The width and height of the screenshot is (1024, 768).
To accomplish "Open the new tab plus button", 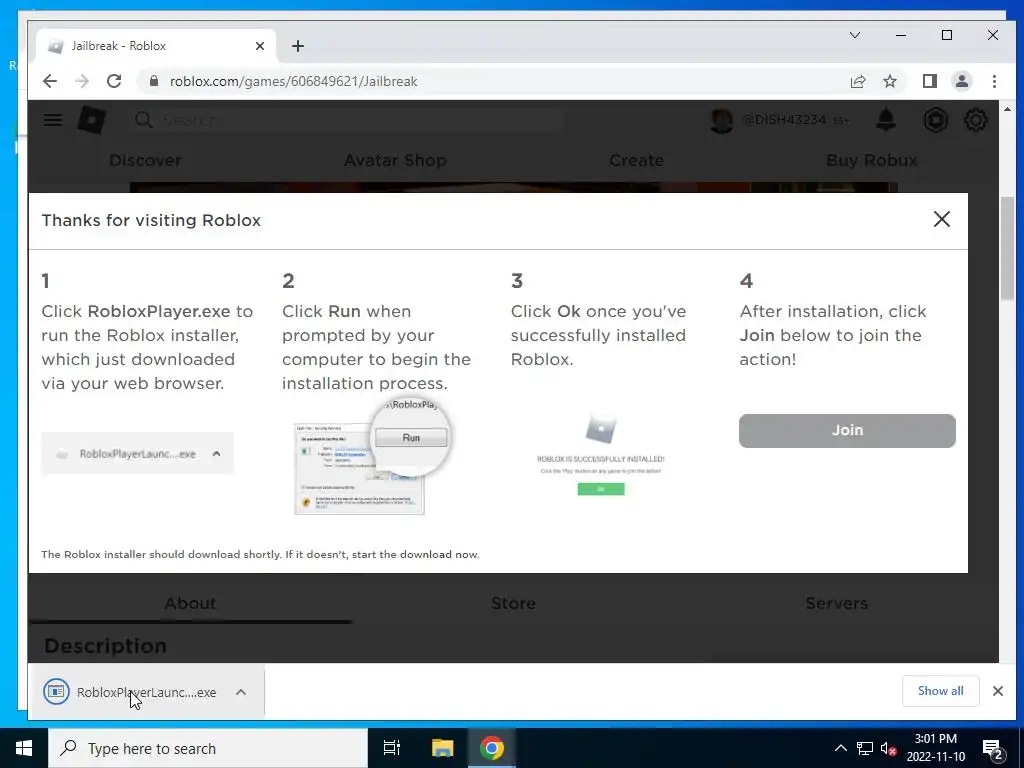I will [298, 46].
